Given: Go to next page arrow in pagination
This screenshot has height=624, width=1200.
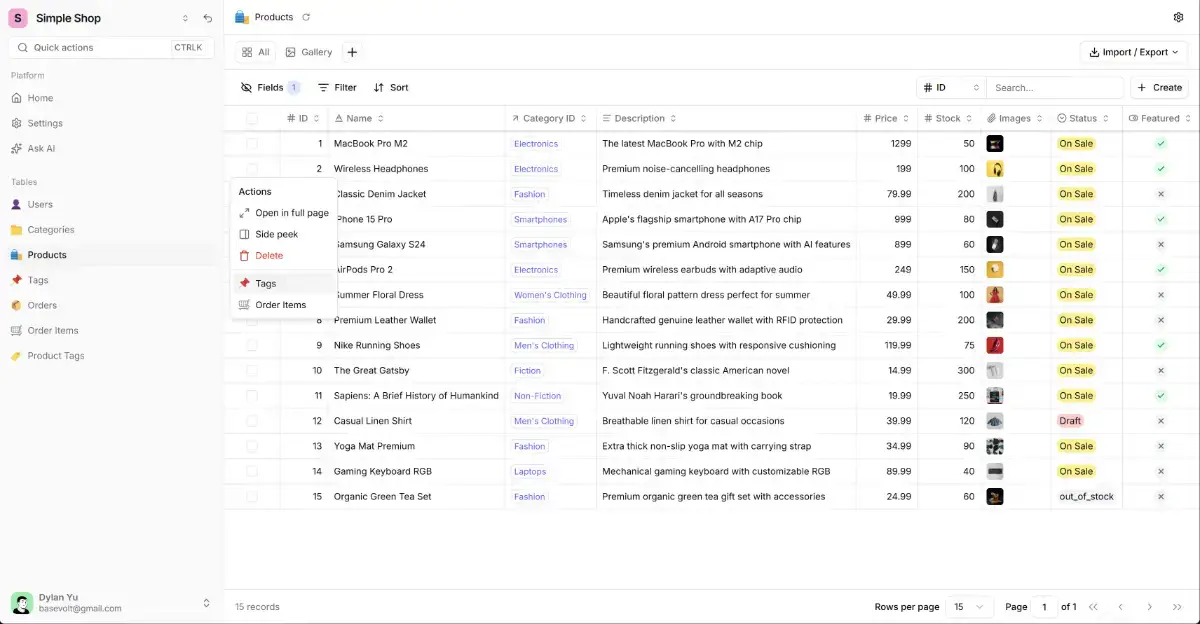Looking at the screenshot, I should (x=1149, y=607).
